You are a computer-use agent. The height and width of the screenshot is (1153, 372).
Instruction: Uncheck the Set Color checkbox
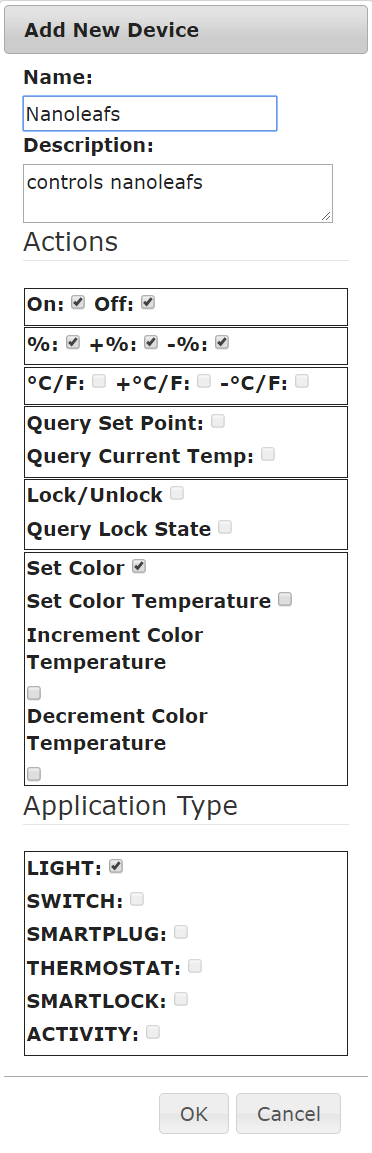point(139,566)
